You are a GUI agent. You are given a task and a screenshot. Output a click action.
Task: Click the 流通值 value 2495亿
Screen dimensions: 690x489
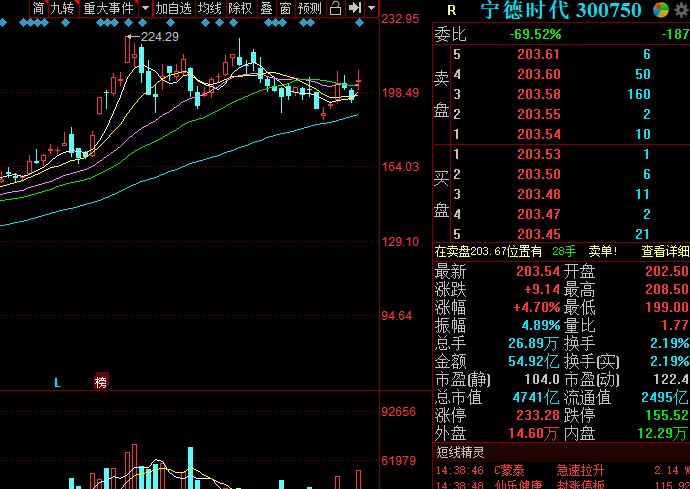click(665, 397)
